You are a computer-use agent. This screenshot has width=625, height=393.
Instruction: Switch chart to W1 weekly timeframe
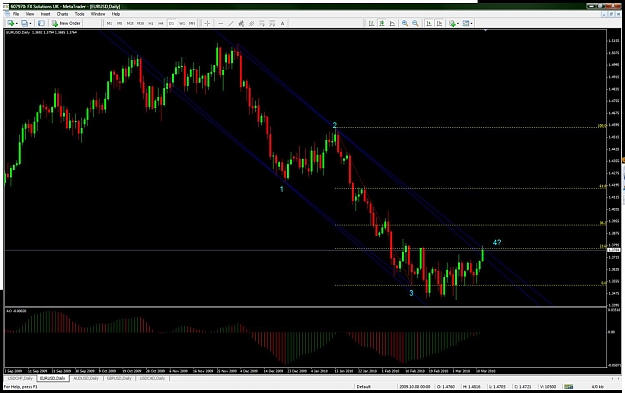point(182,24)
